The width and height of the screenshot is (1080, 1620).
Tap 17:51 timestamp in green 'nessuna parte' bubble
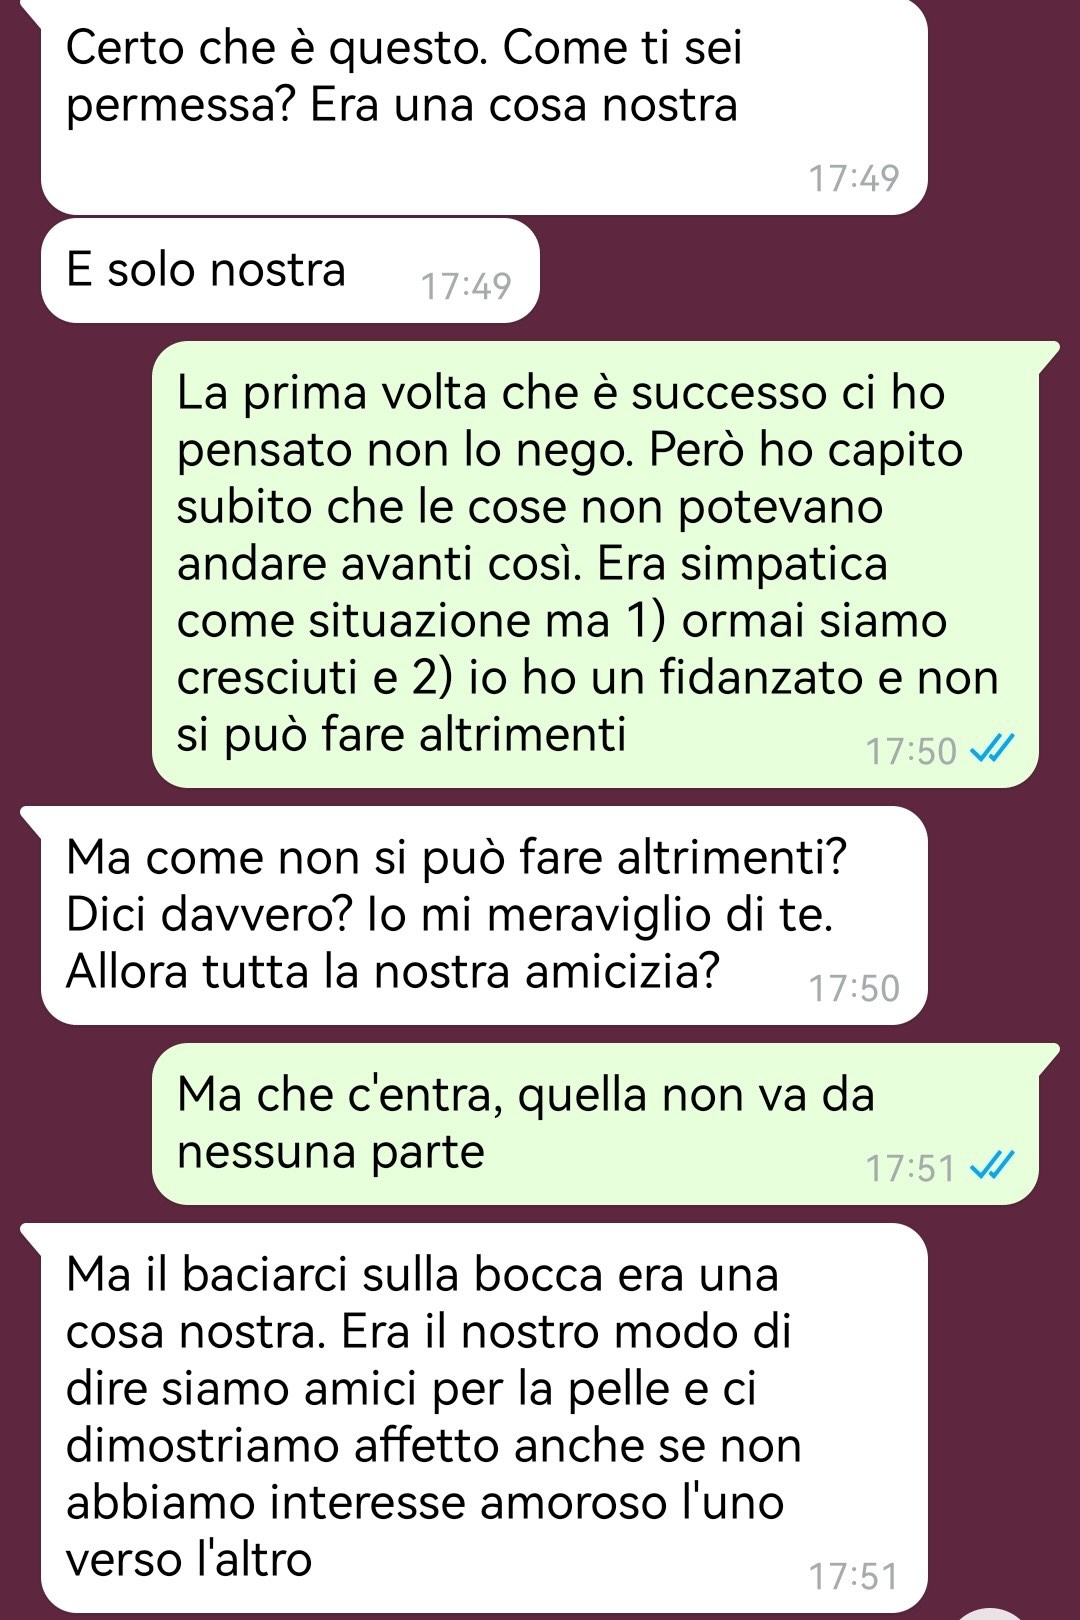[911, 1167]
